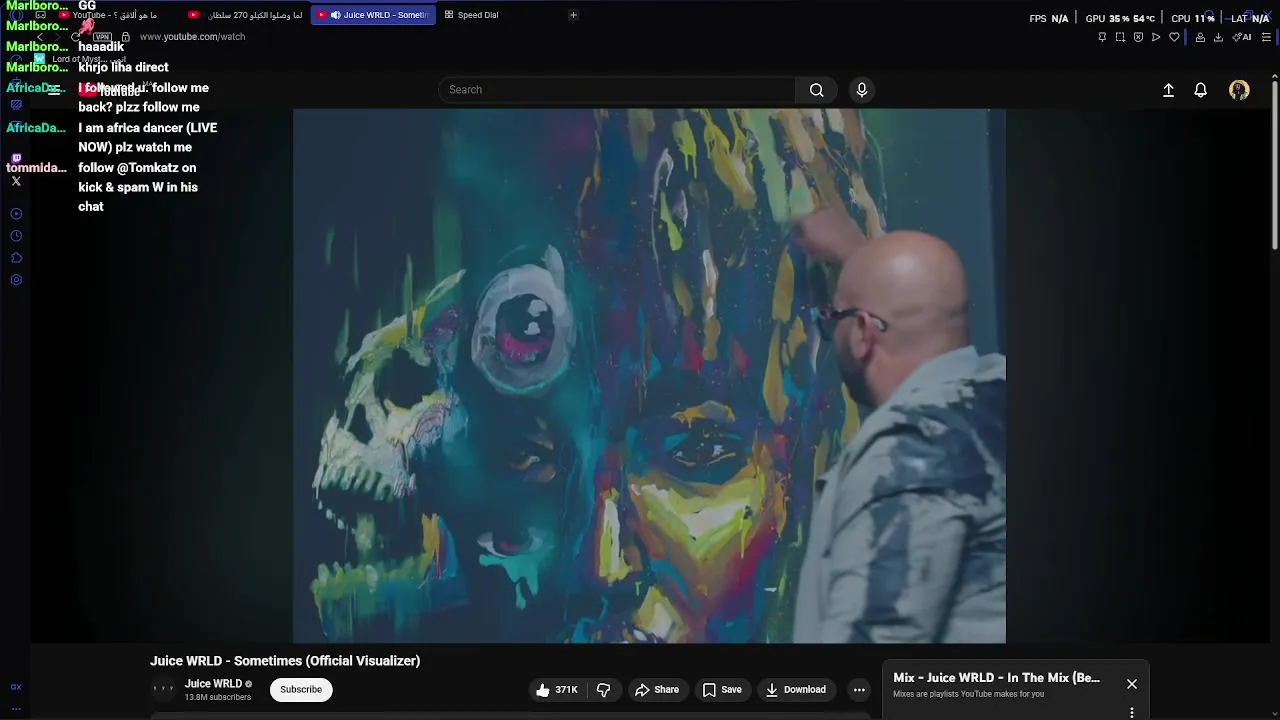Switch to the Arabic 'YouTube' first tab
Viewport: 1280px width, 720px height.
point(115,15)
